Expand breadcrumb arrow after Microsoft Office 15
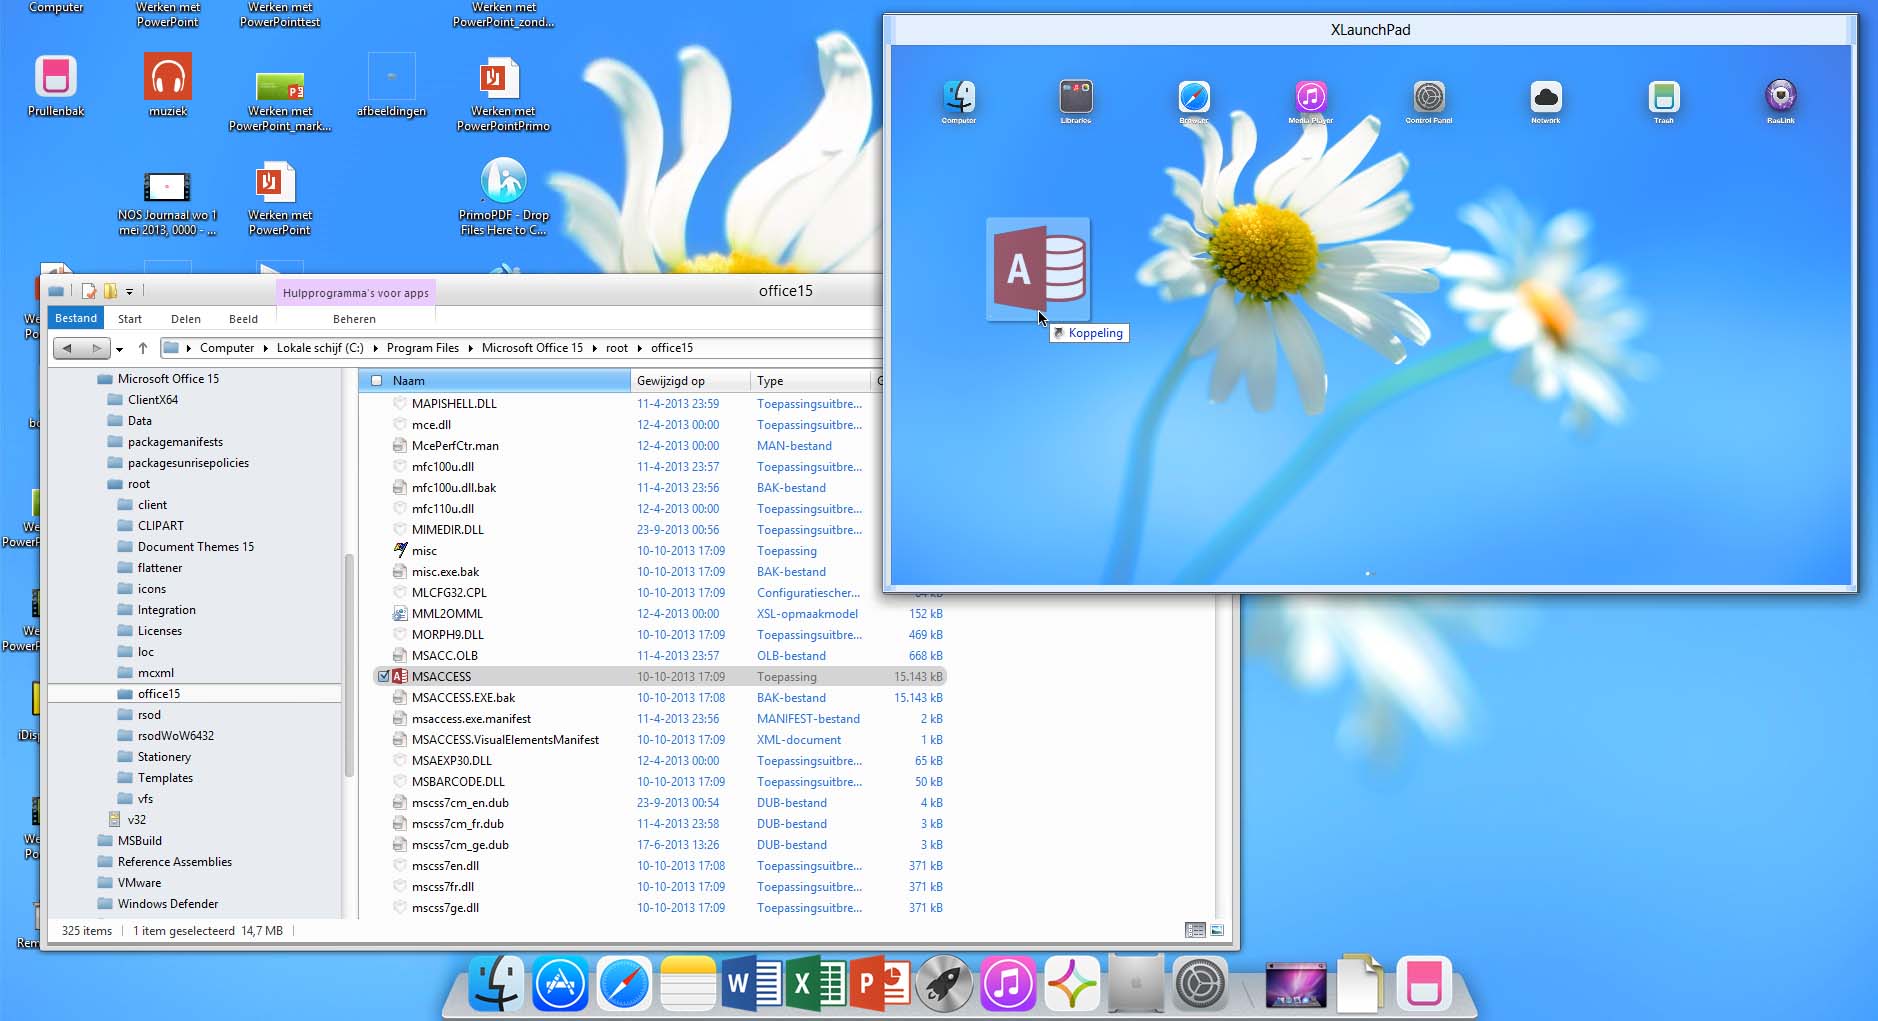Viewport: 1878px width, 1021px height. pyautogui.click(x=595, y=348)
